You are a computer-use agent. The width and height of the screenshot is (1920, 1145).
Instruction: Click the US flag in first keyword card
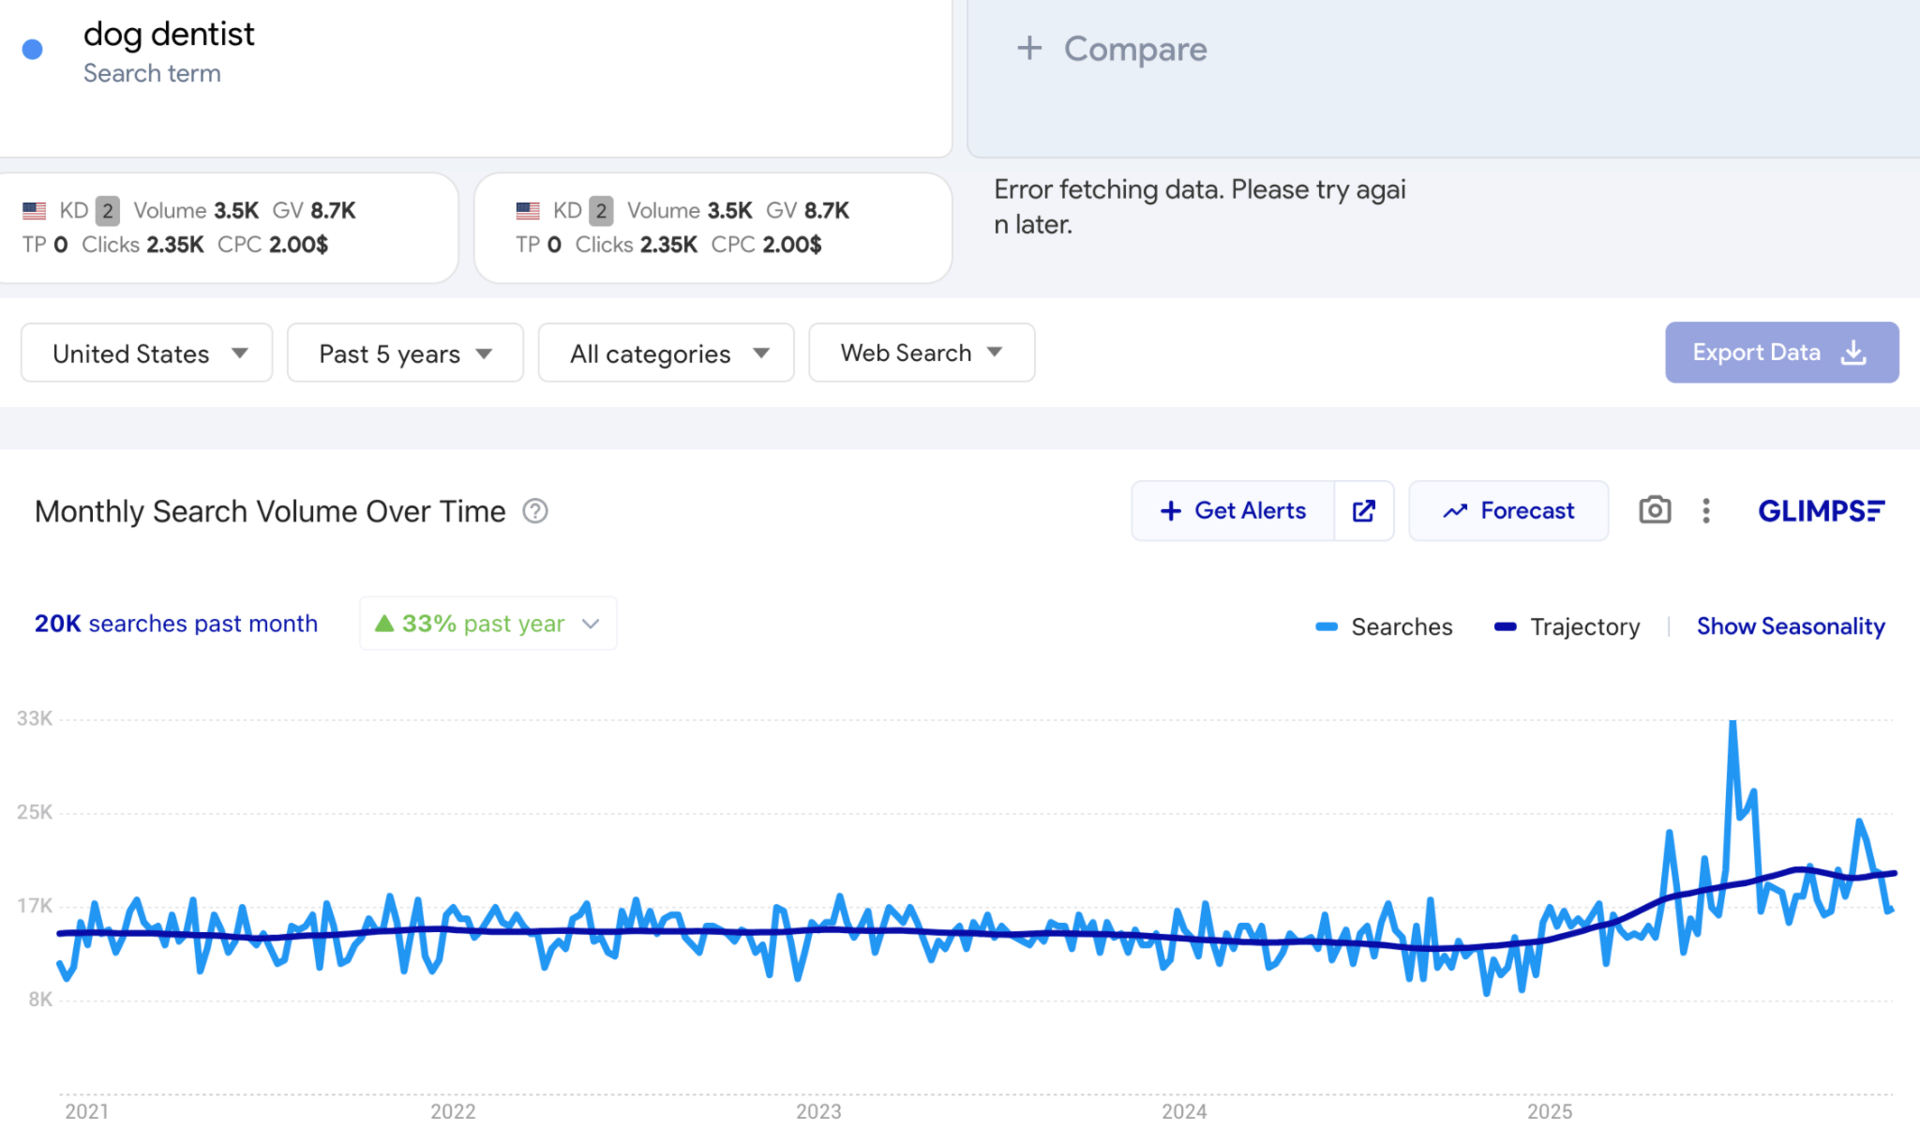pyautogui.click(x=34, y=211)
